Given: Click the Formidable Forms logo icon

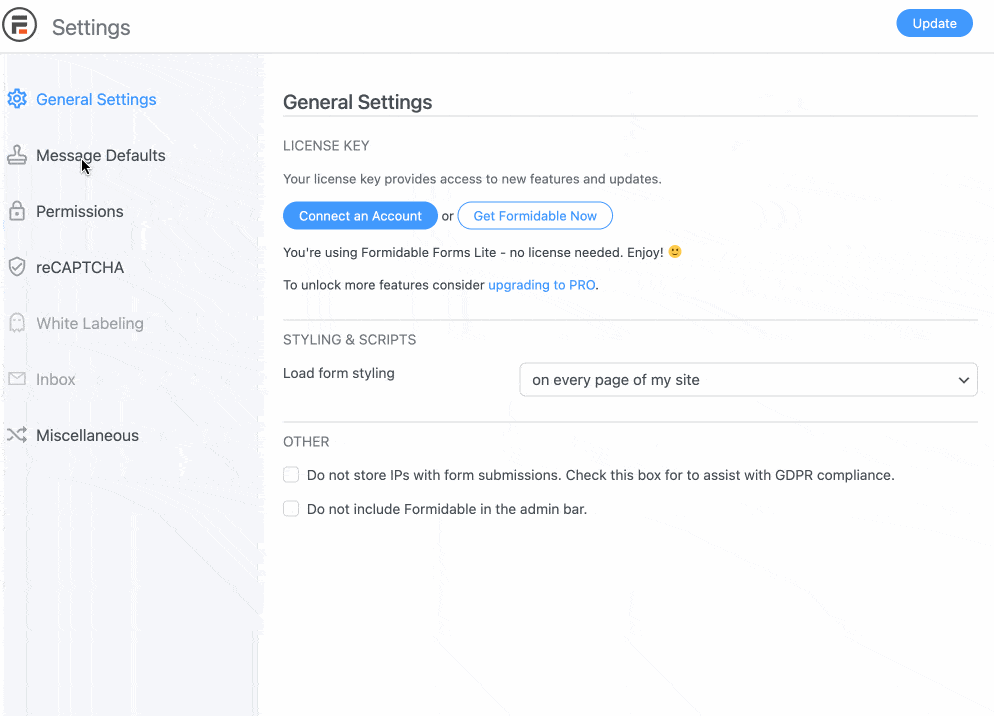Looking at the screenshot, I should [x=20, y=25].
